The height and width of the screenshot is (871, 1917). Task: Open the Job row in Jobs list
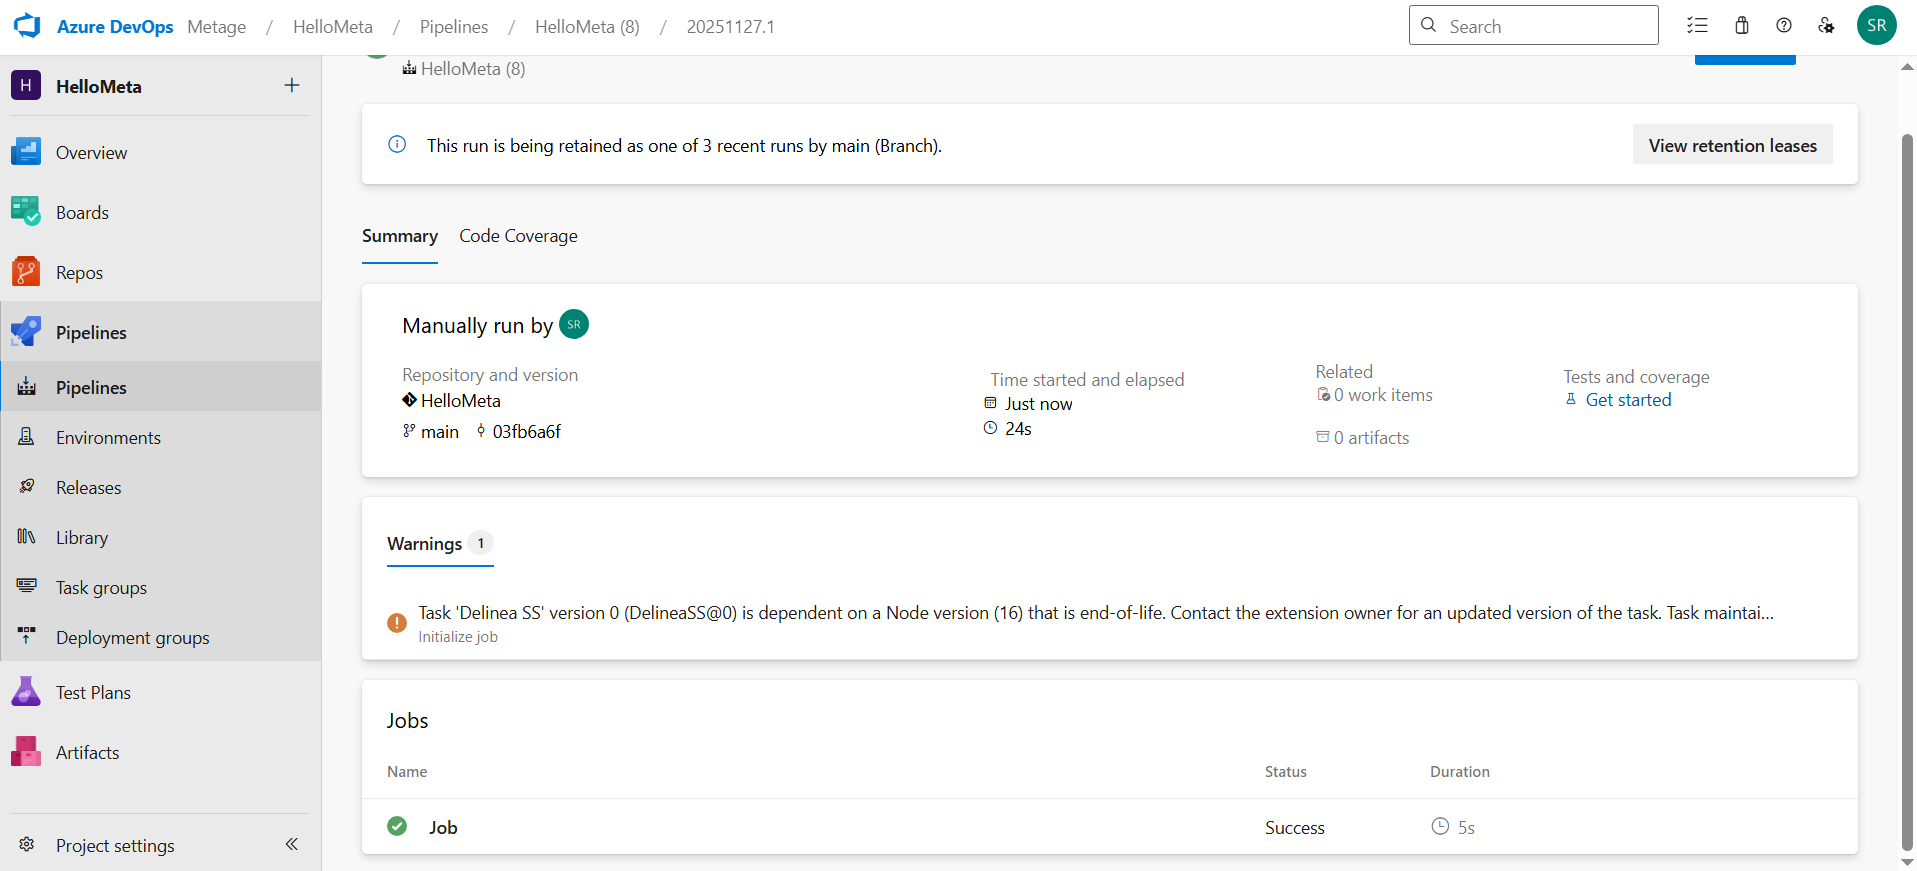point(443,827)
